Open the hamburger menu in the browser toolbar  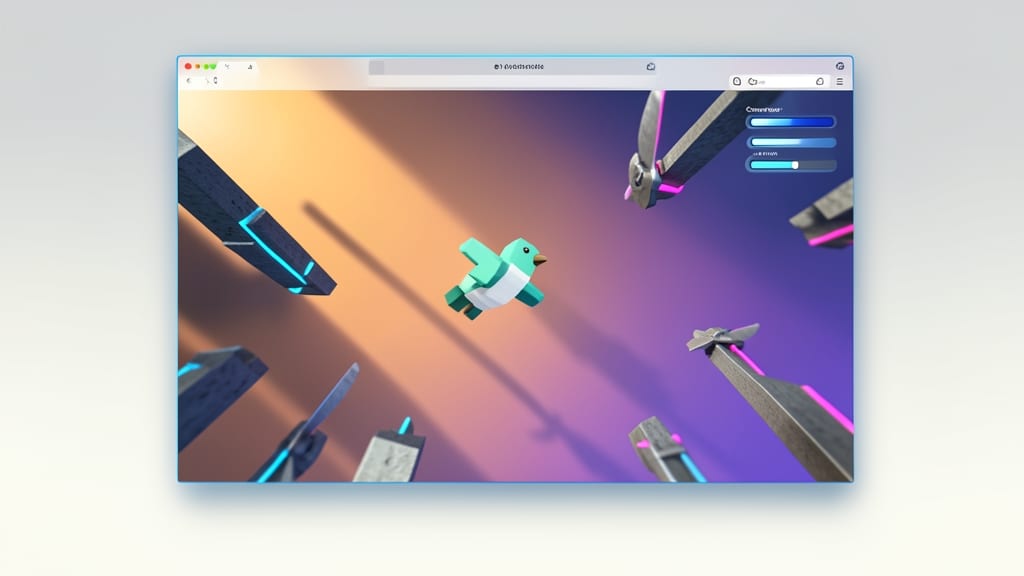point(840,82)
